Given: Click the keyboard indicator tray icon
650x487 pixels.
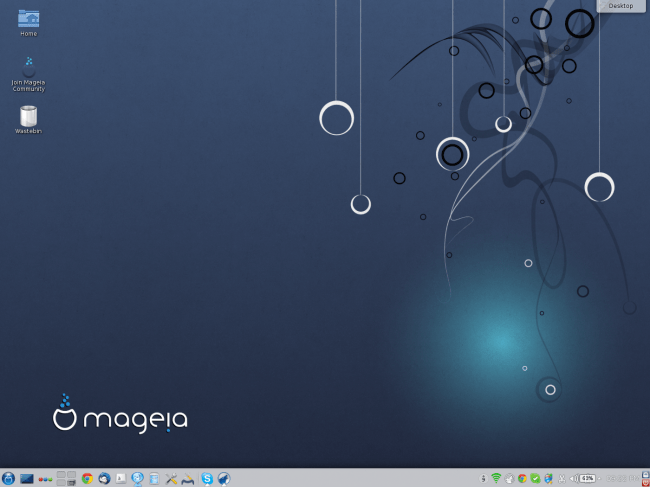Looking at the screenshot, I should pyautogui.click(x=483, y=479).
